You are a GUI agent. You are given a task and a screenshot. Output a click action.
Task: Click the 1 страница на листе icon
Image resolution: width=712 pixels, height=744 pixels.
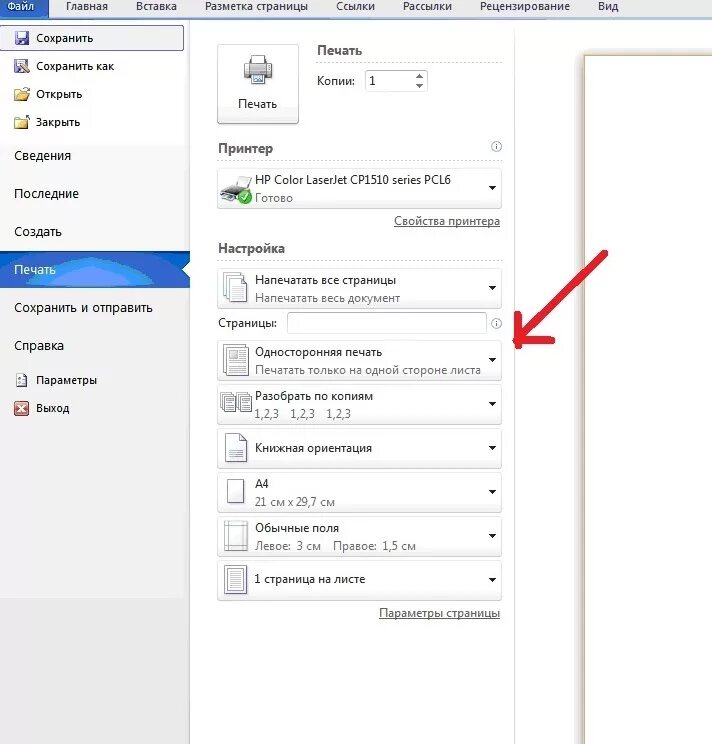(236, 579)
